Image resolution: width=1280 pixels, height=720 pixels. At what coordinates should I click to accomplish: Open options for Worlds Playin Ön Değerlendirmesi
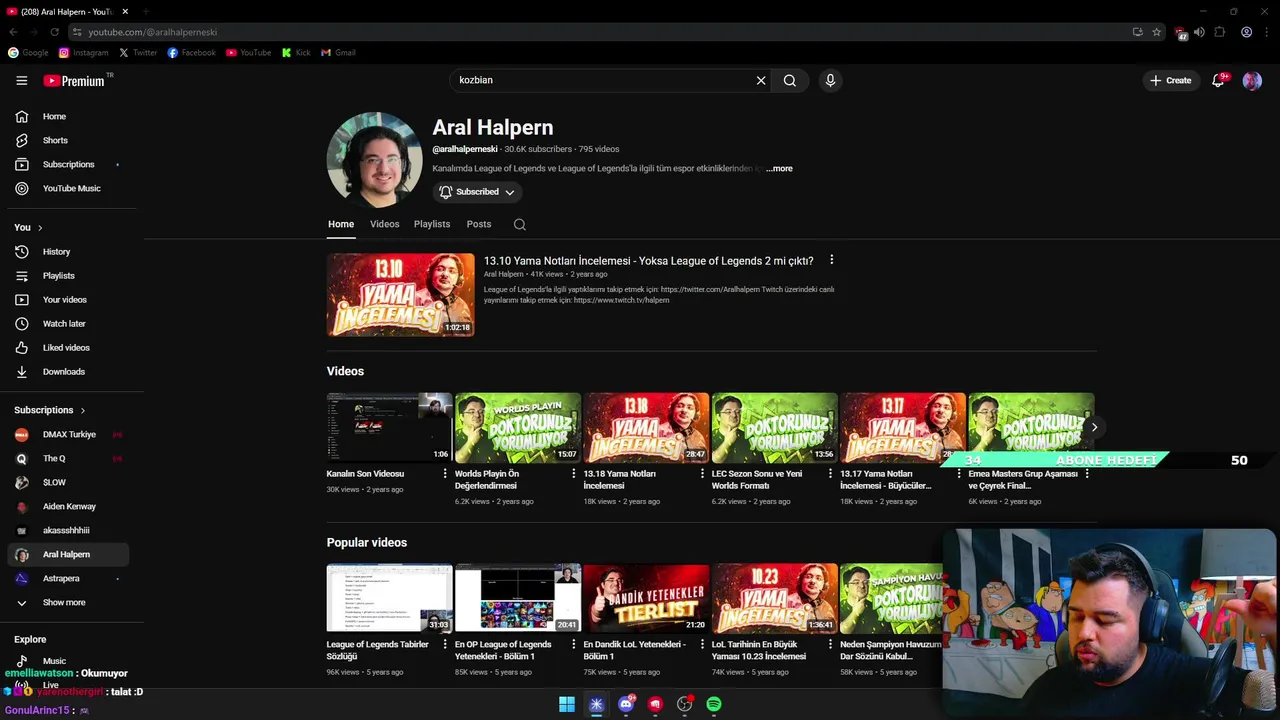574,474
